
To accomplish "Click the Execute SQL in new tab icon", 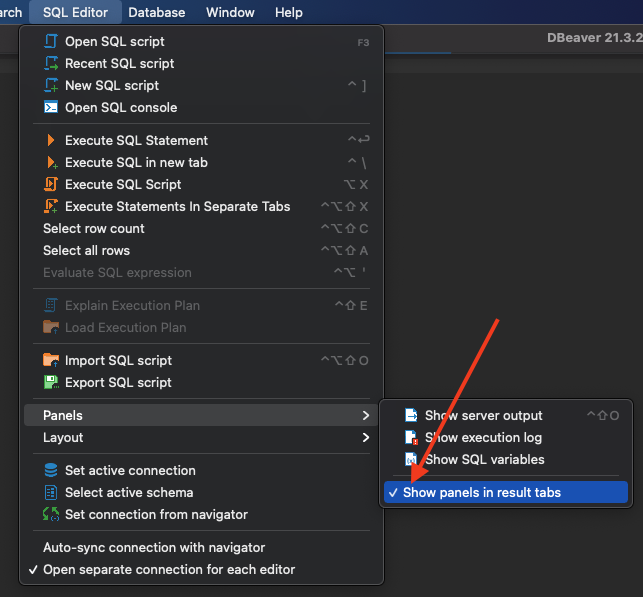I will [x=52, y=162].
